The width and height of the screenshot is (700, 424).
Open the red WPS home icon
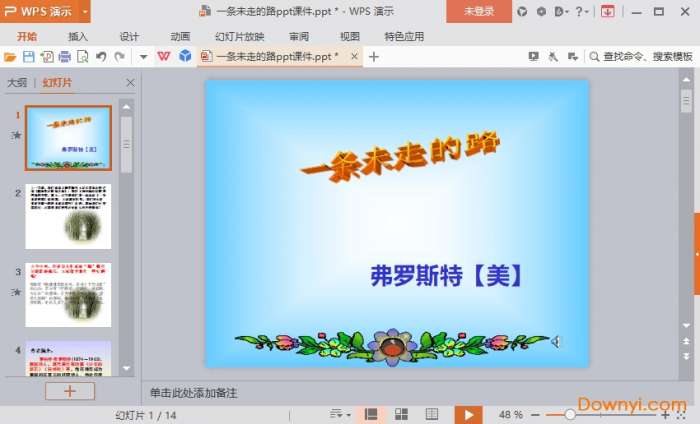(164, 56)
